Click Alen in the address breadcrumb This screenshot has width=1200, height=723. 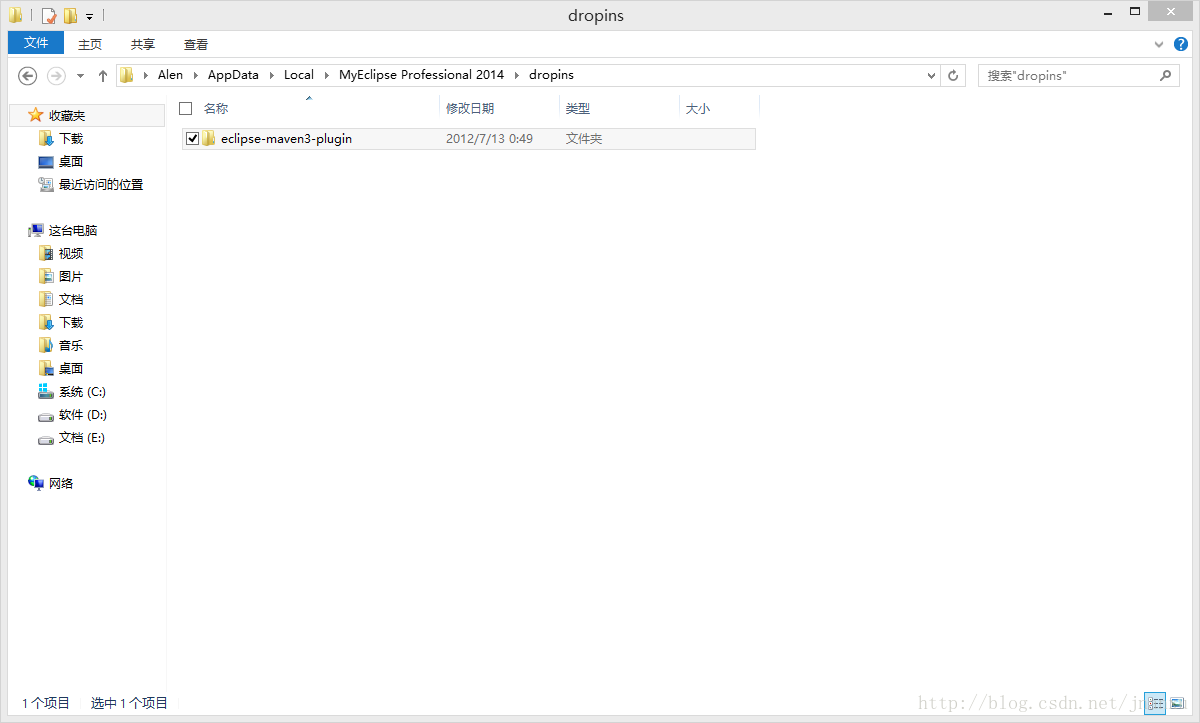click(x=170, y=75)
